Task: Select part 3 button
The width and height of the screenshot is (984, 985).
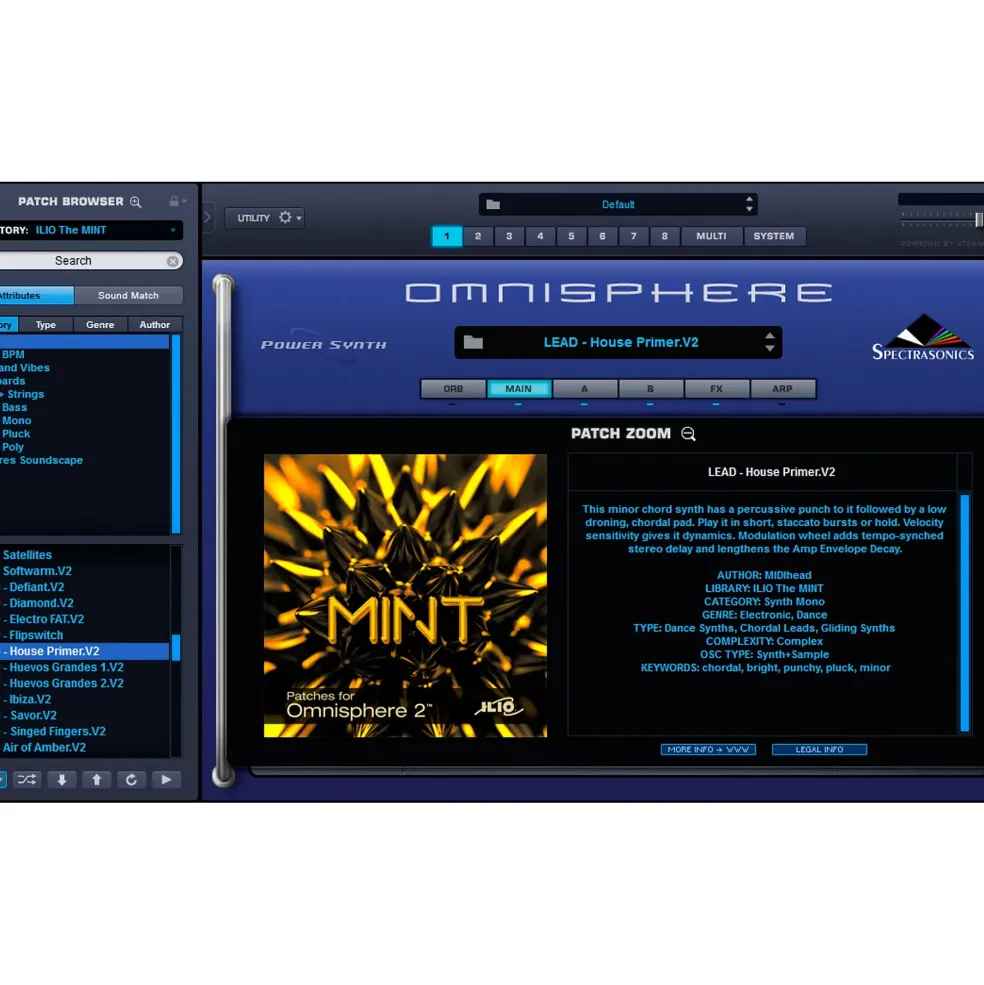Action: click(x=509, y=236)
